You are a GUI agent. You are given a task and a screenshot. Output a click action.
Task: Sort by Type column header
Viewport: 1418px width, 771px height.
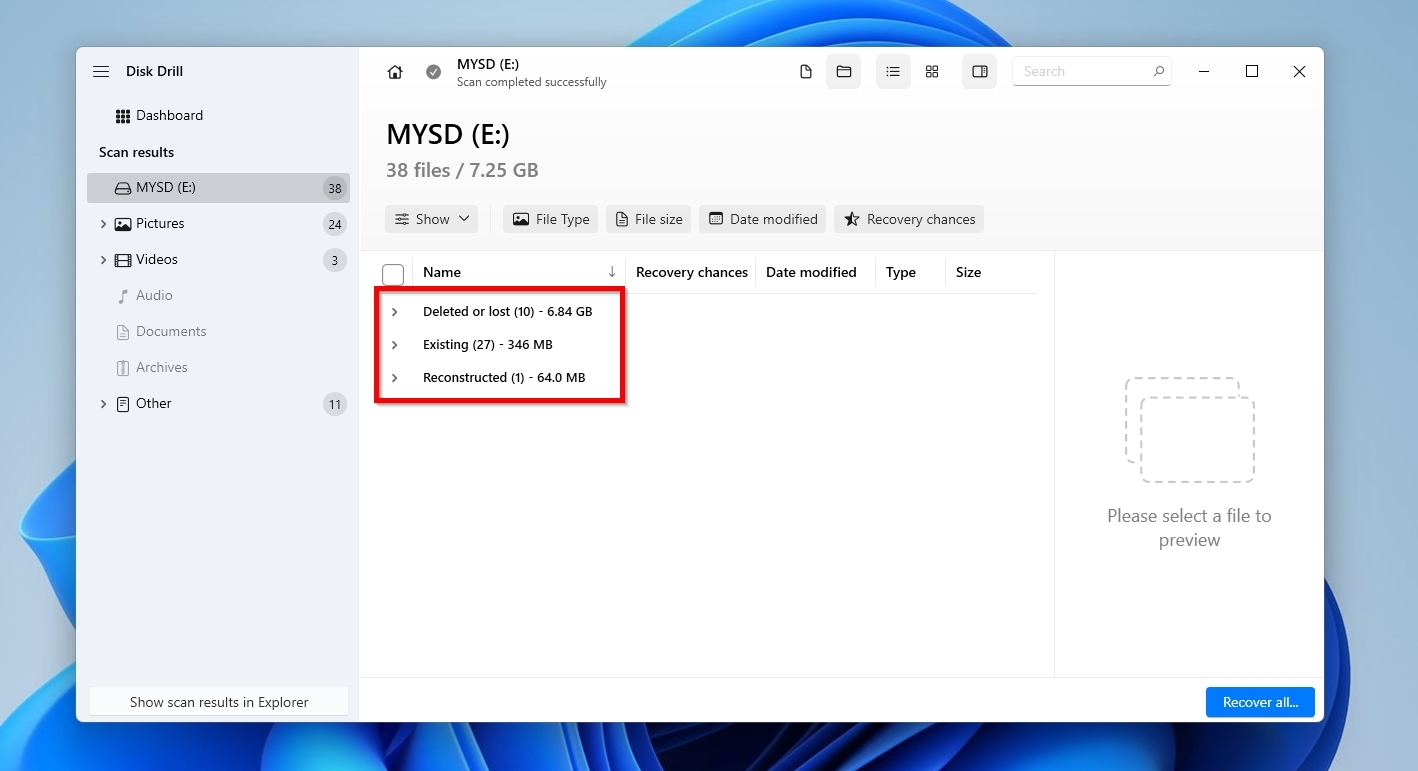pyautogui.click(x=901, y=272)
